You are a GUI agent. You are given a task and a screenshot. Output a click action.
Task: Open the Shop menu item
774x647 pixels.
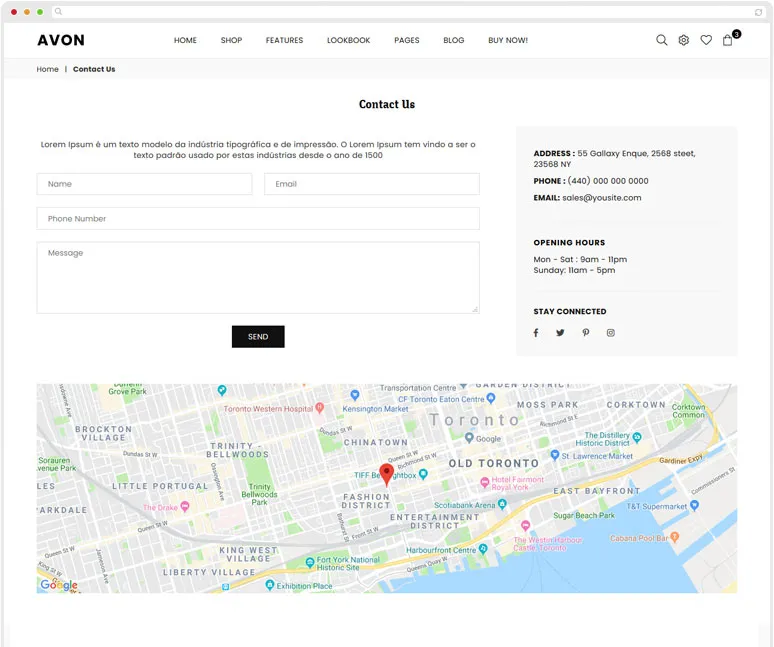[x=231, y=40]
